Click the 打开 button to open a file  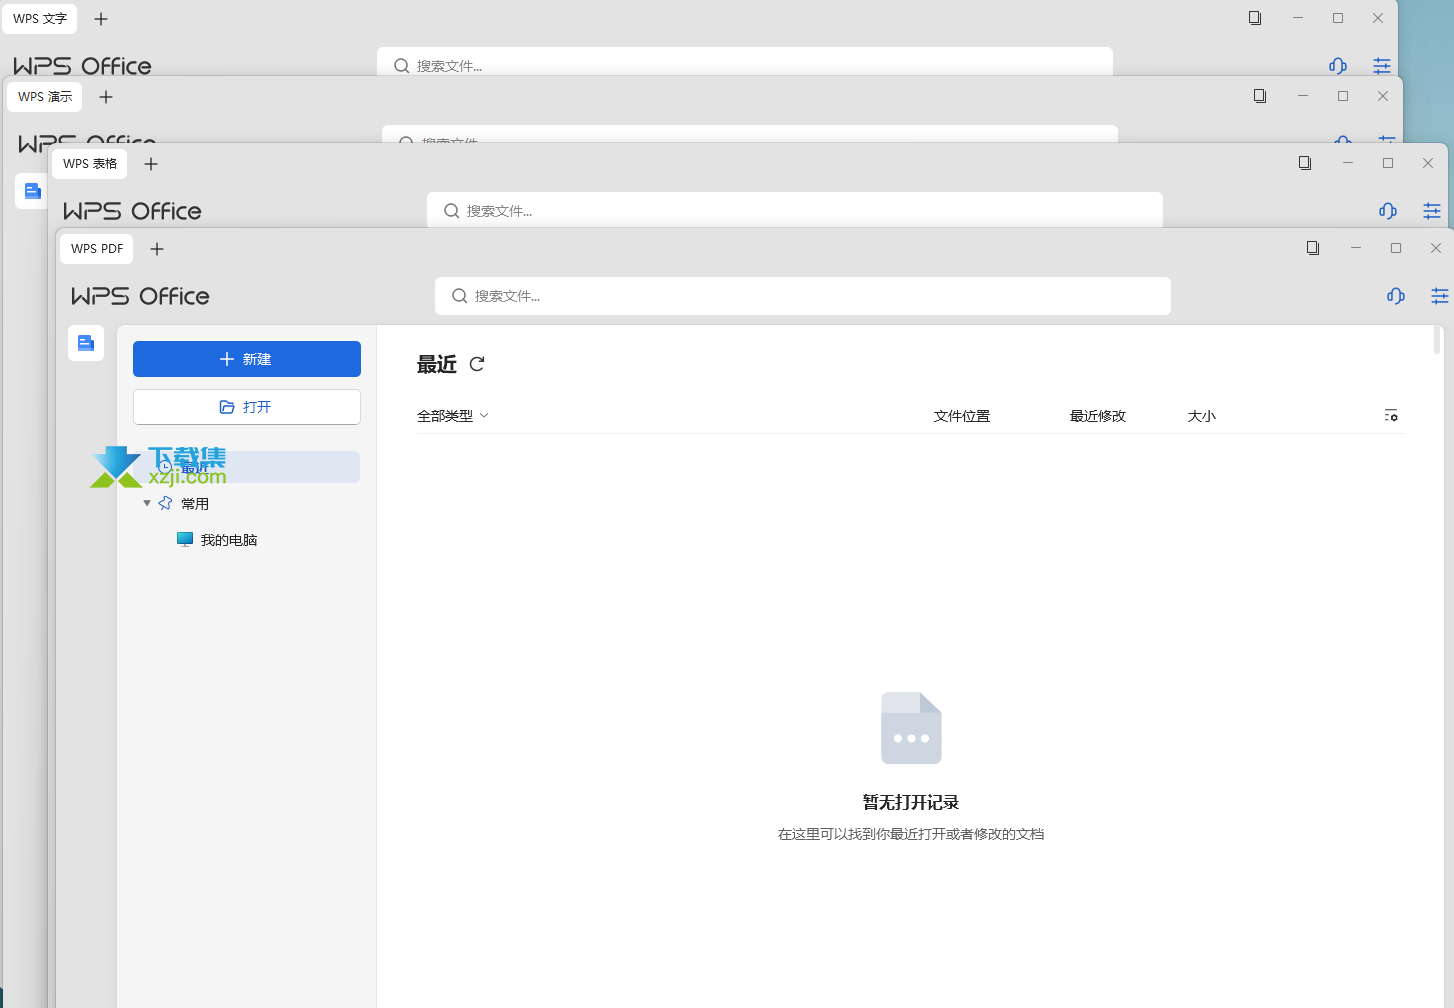coord(247,407)
